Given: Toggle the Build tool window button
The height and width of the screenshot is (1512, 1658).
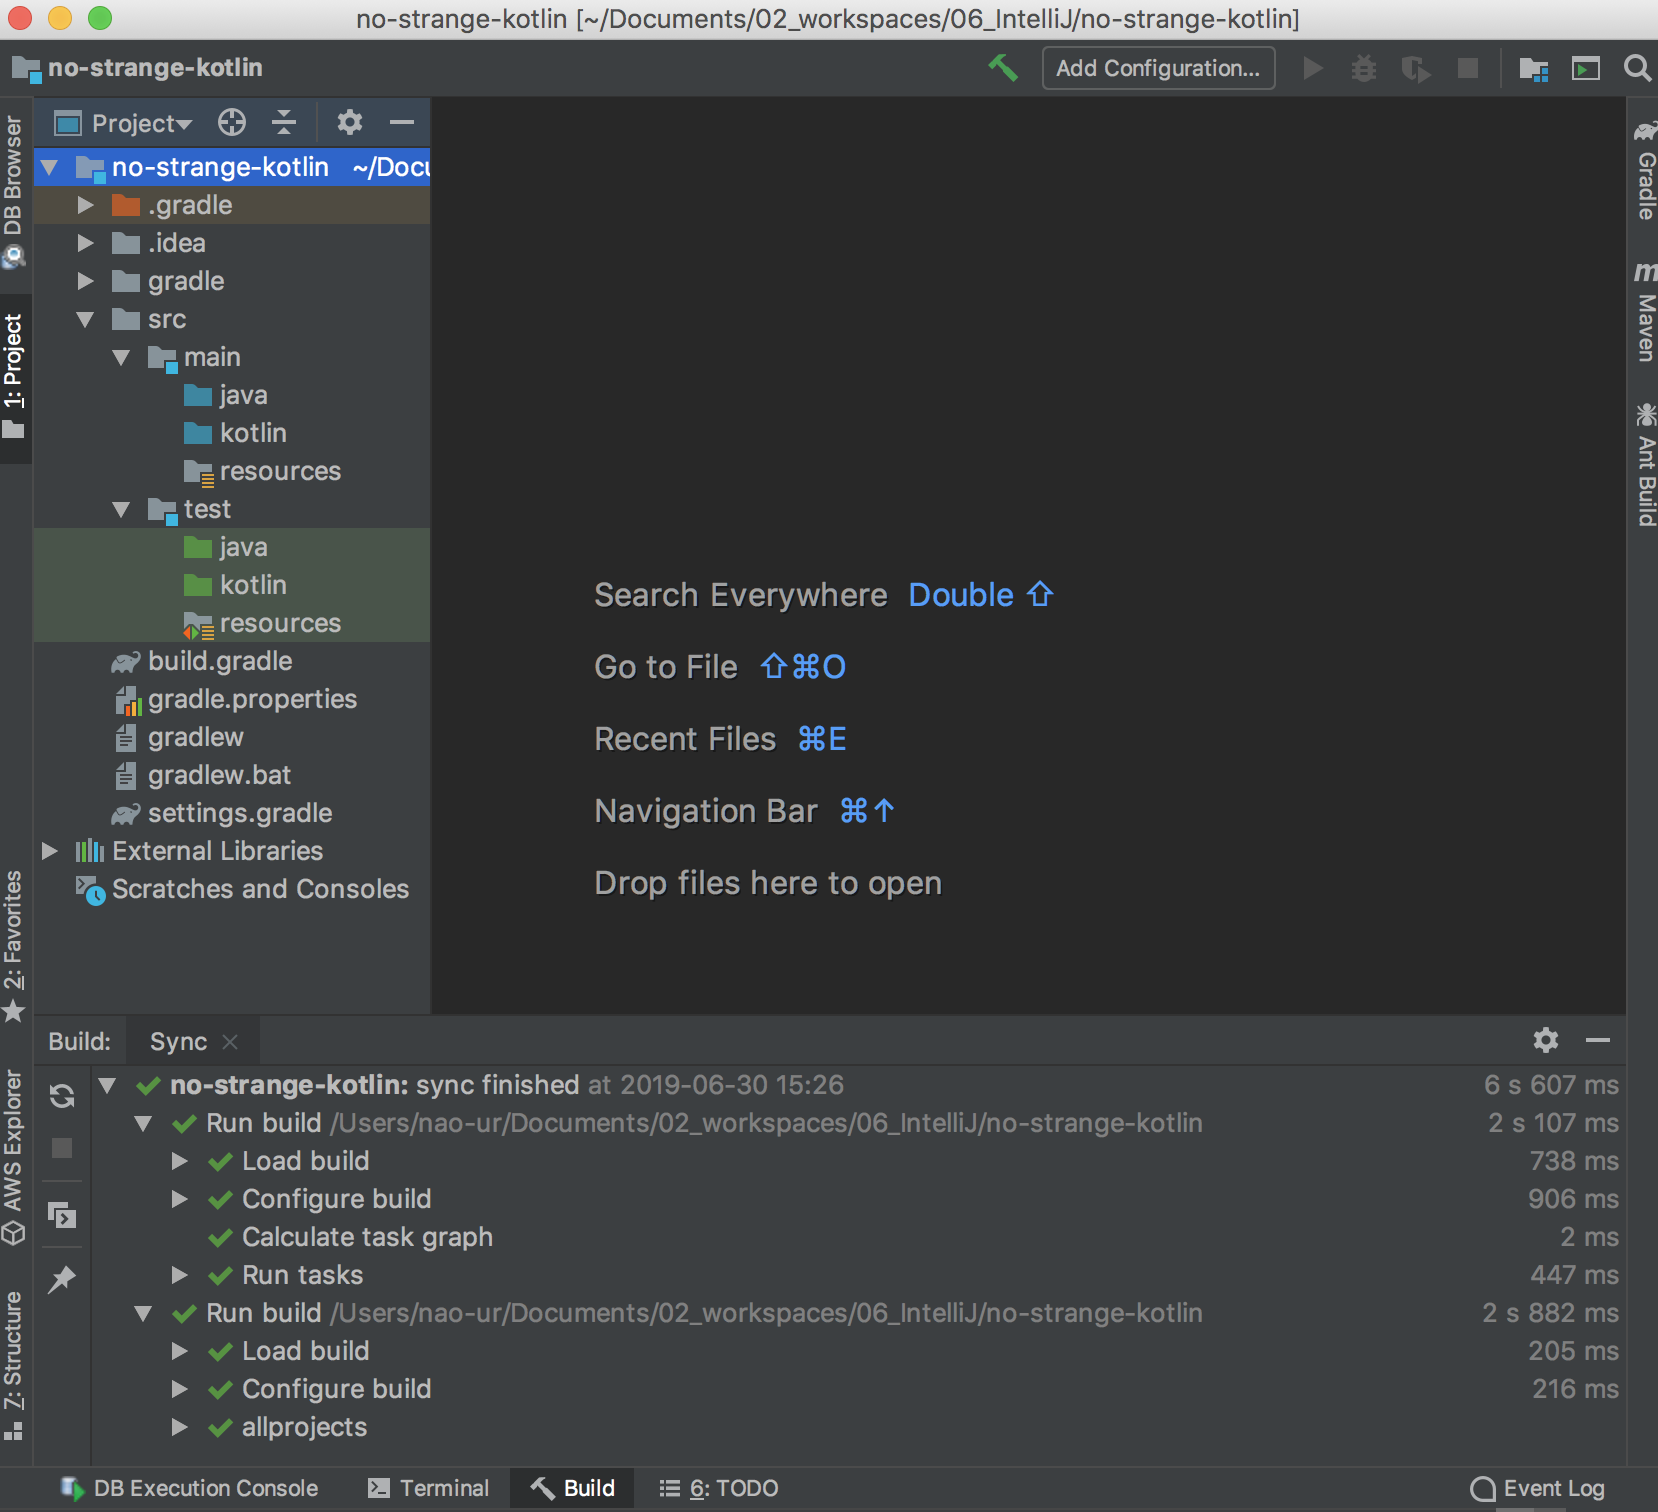Looking at the screenshot, I should pos(572,1488).
